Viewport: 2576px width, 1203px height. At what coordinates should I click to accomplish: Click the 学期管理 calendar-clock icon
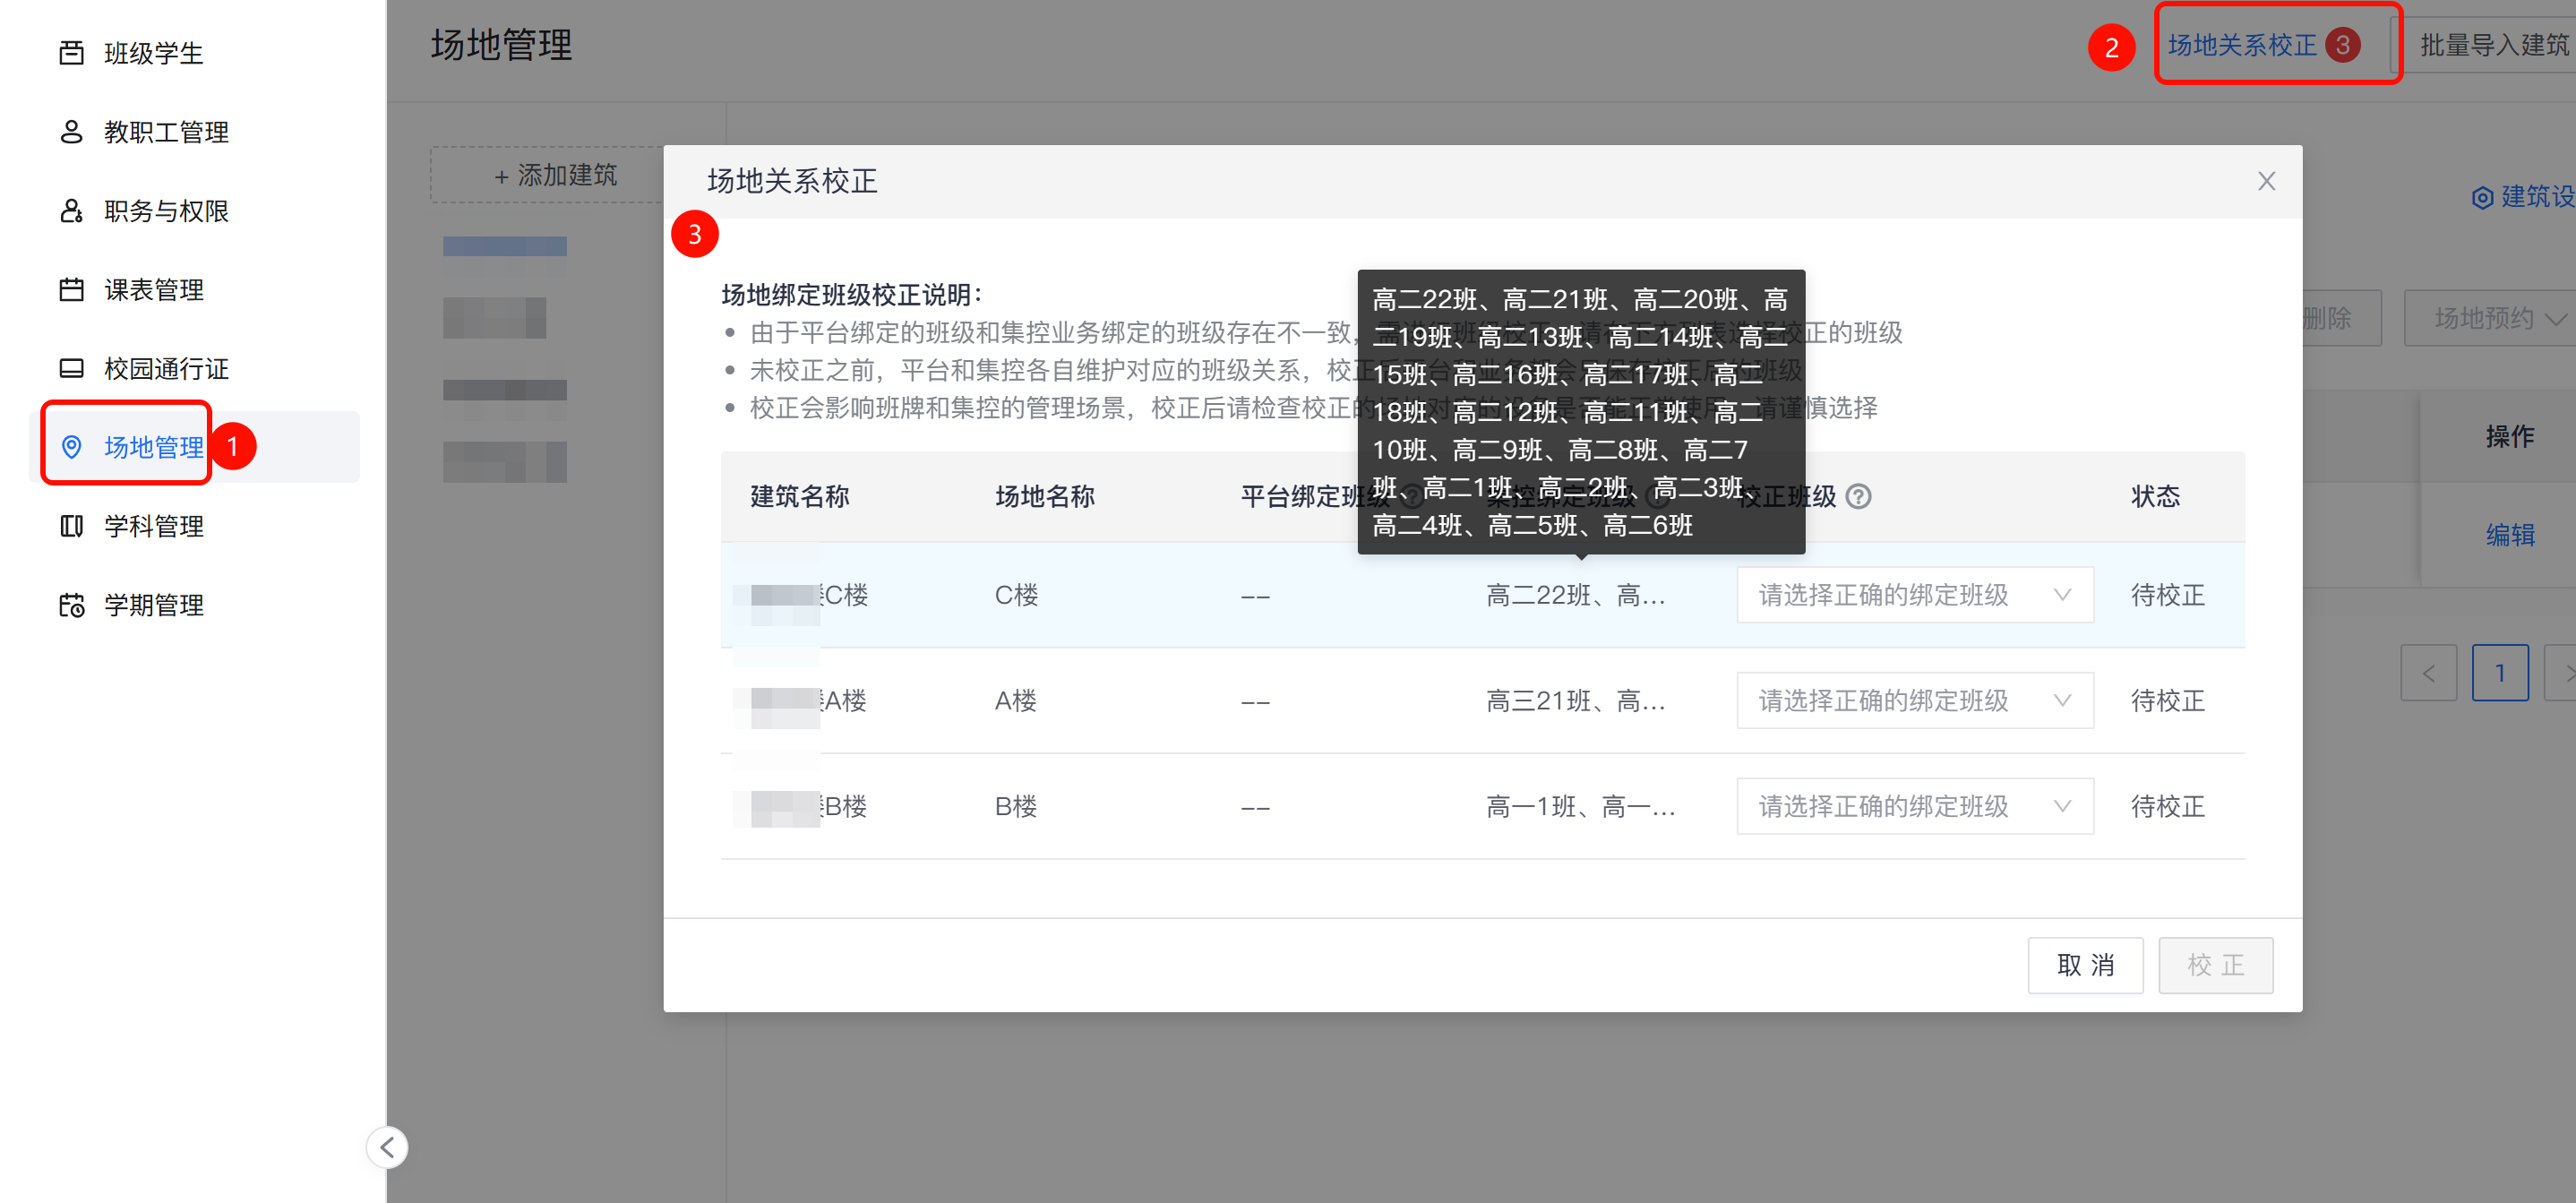[x=71, y=605]
